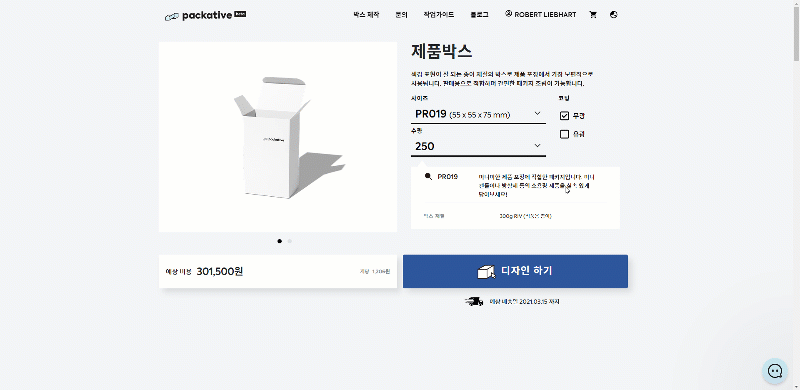Image resolution: width=800 pixels, height=390 pixels.
Task: Enable the unchecked 유광 checkbox
Action: (564, 134)
